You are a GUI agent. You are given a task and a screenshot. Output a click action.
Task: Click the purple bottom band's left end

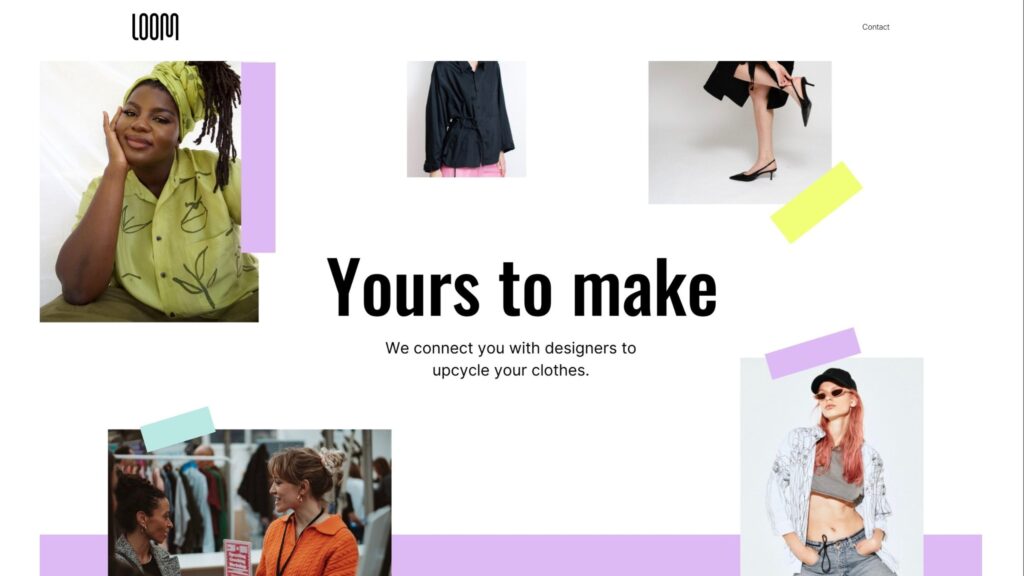tap(74, 555)
